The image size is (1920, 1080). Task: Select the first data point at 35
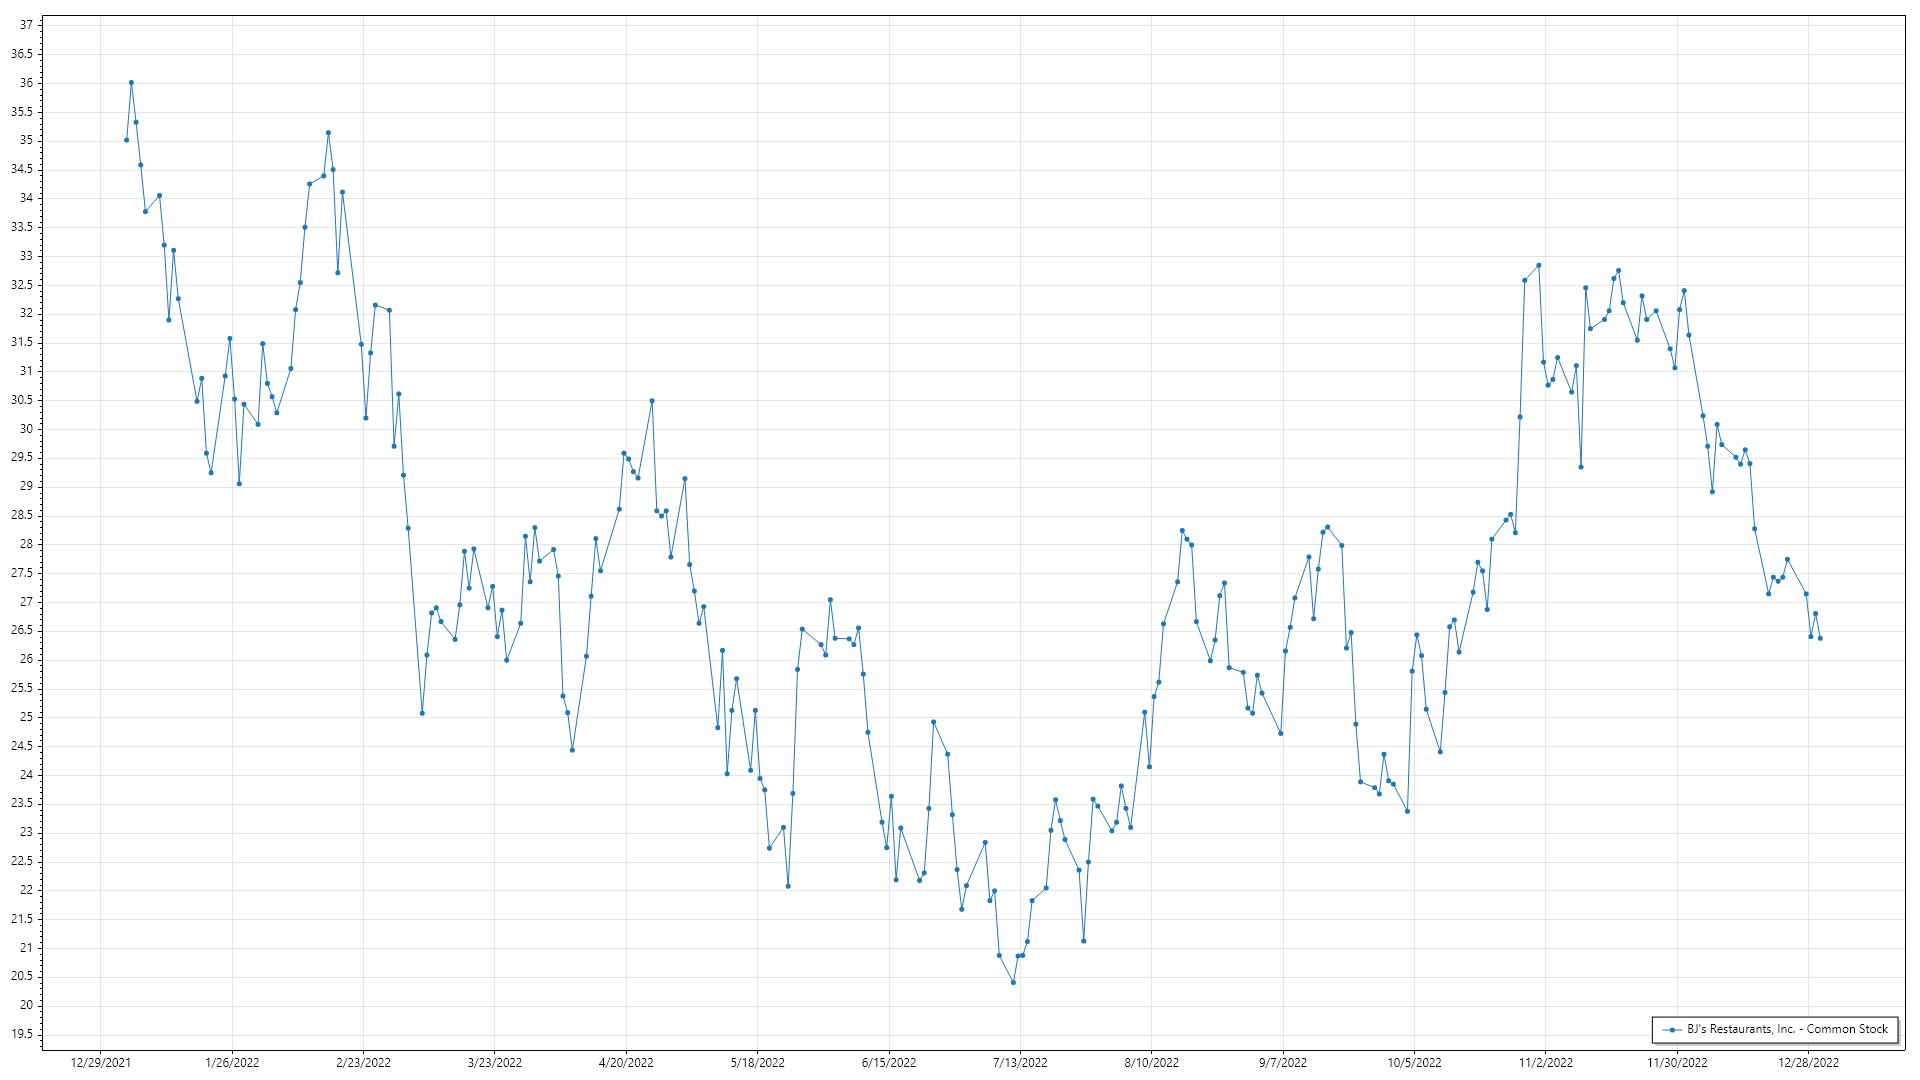pos(126,140)
